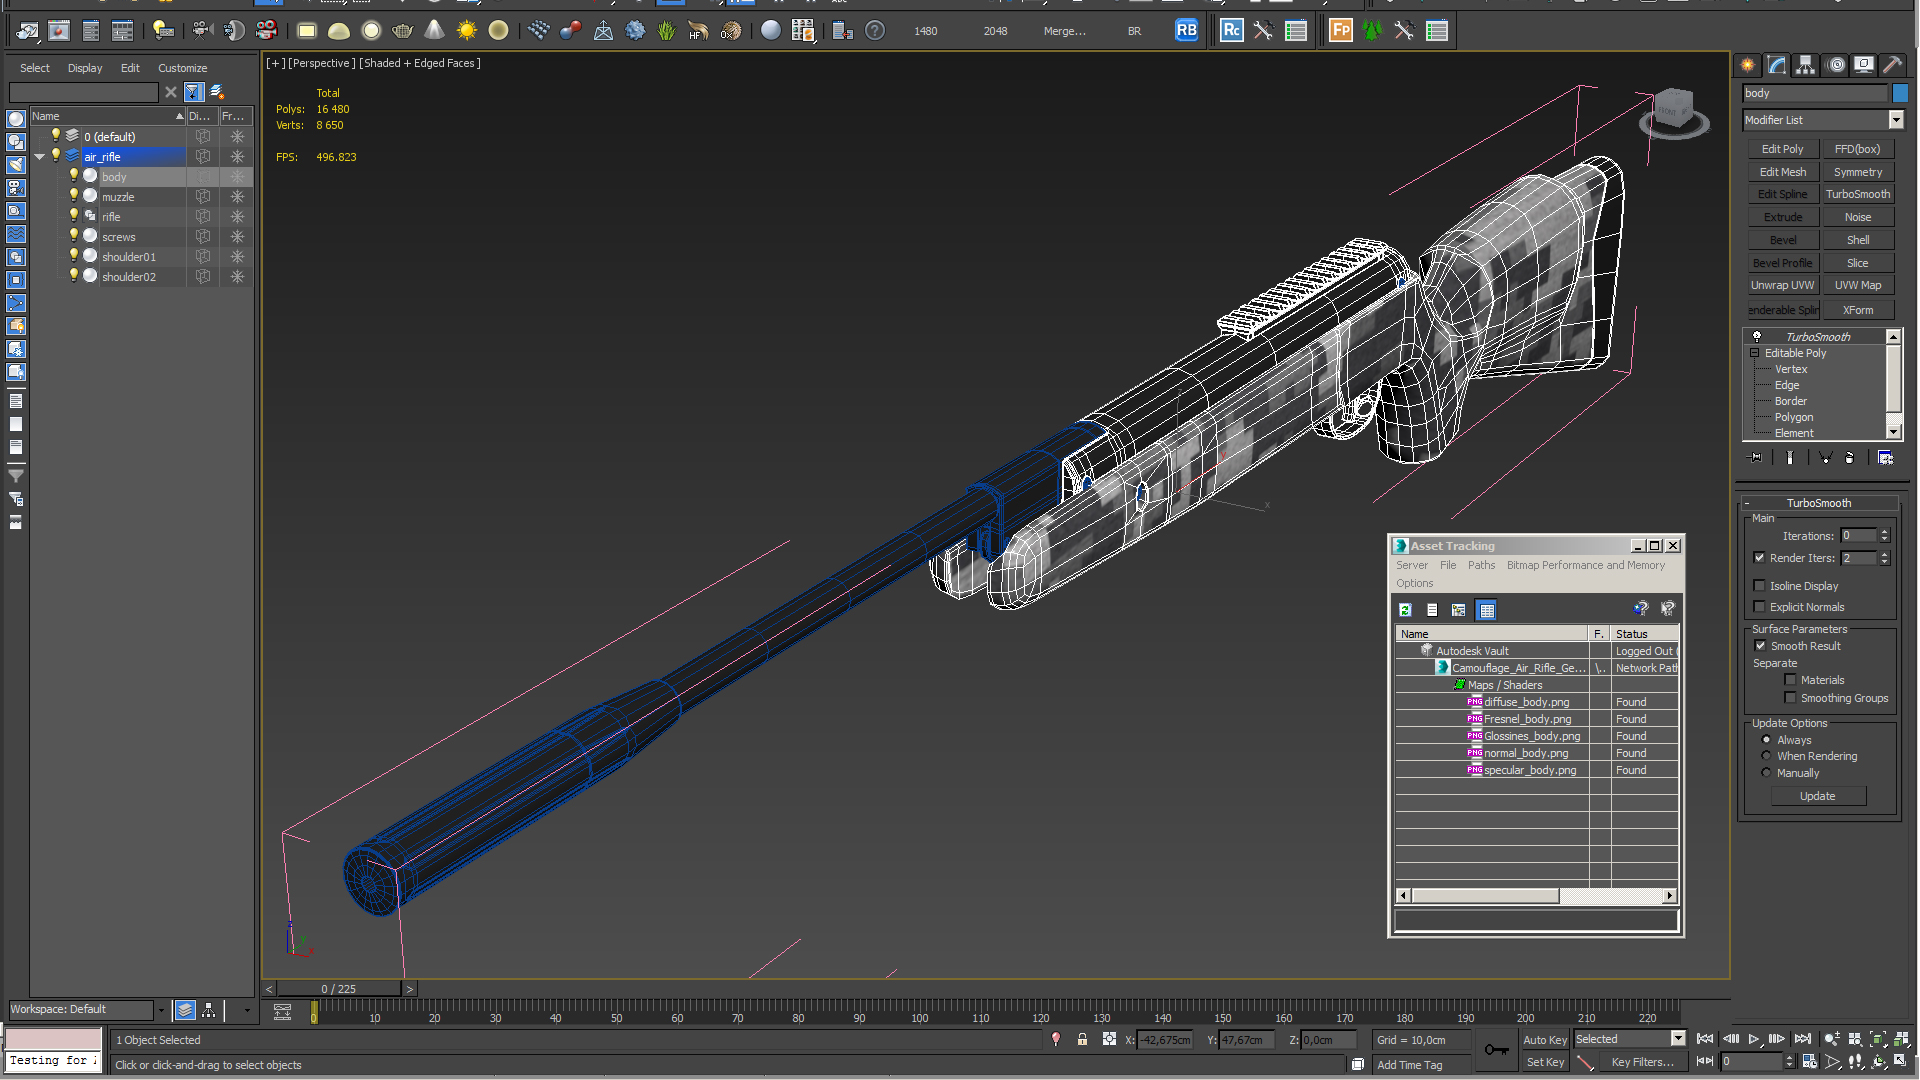
Task: Clear the scene explorer search filter
Action: [171, 92]
